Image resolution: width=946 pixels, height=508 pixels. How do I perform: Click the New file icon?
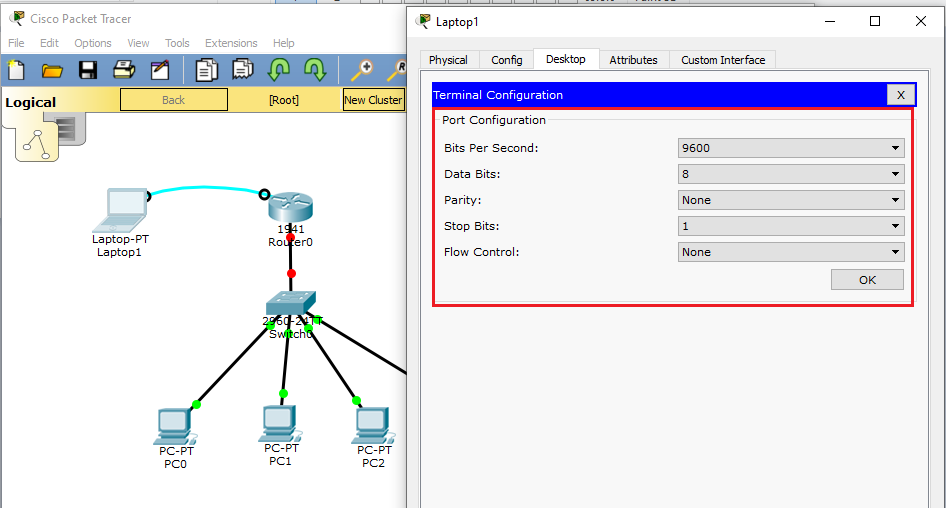point(16,69)
